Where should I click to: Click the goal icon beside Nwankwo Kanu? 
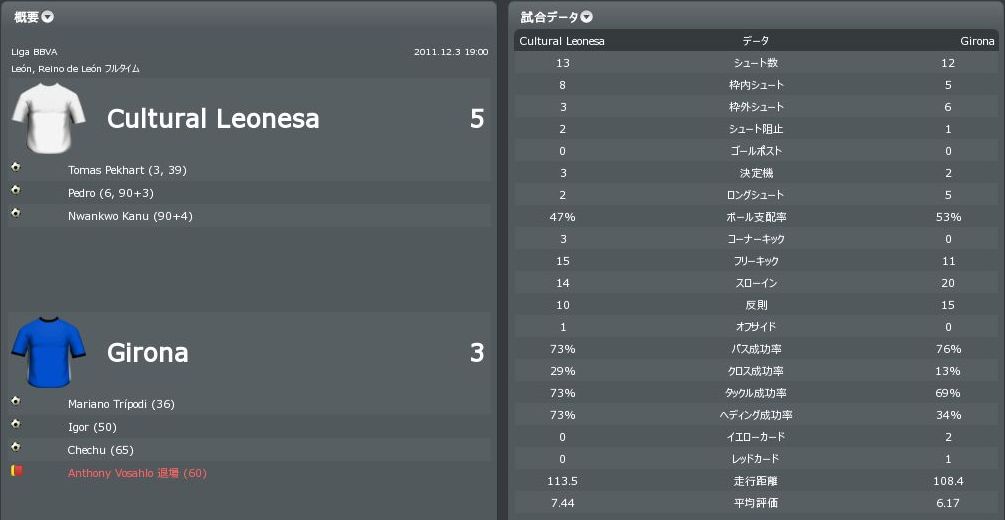[x=16, y=213]
